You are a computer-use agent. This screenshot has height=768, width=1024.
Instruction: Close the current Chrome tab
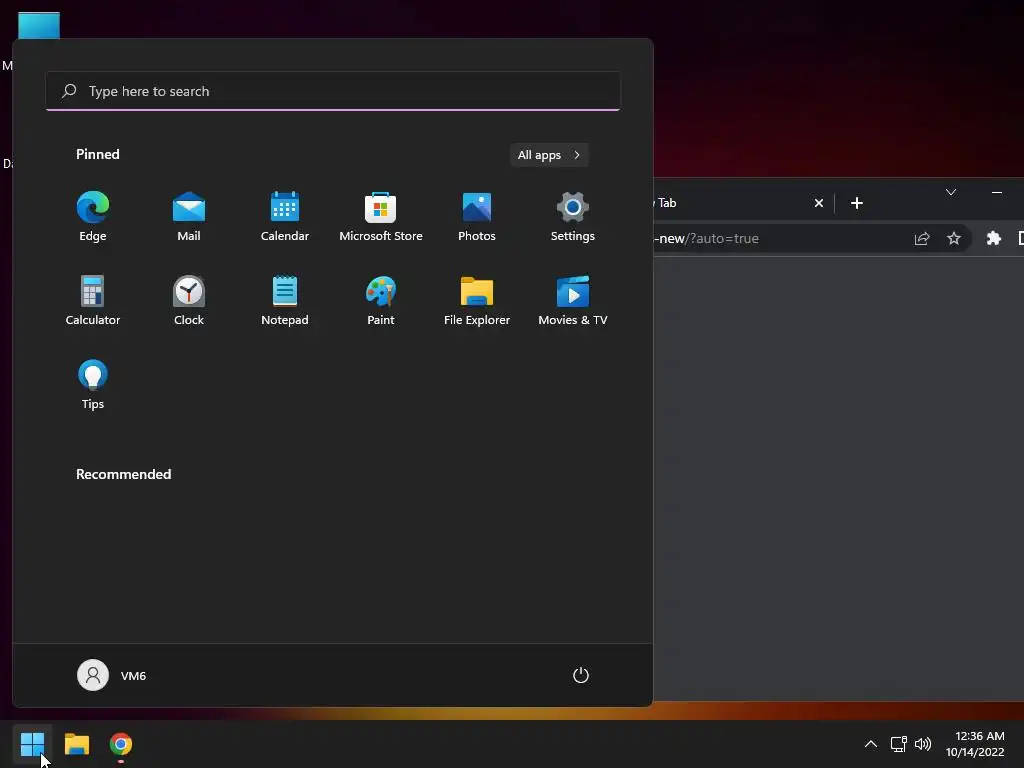coord(819,203)
